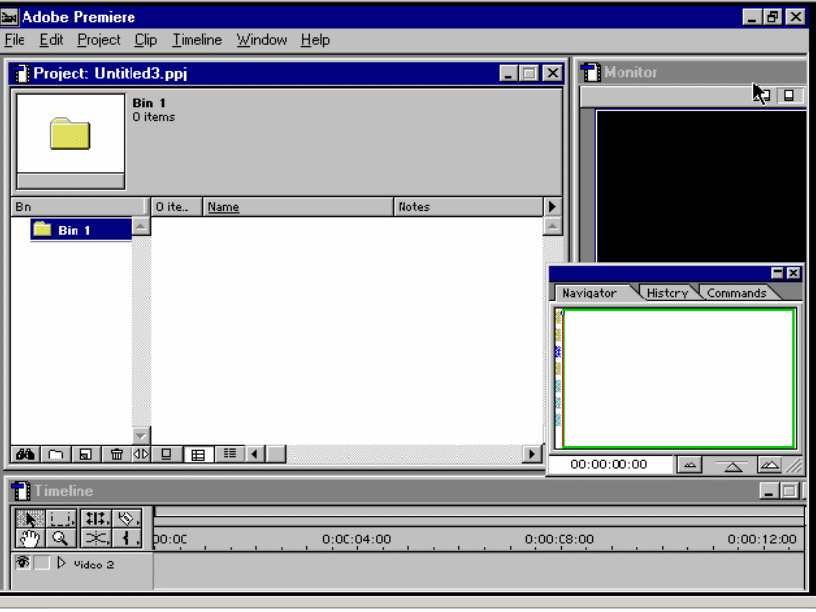Click the Monitor window title icon
Viewport: 816px width, 612px height.
(x=591, y=72)
